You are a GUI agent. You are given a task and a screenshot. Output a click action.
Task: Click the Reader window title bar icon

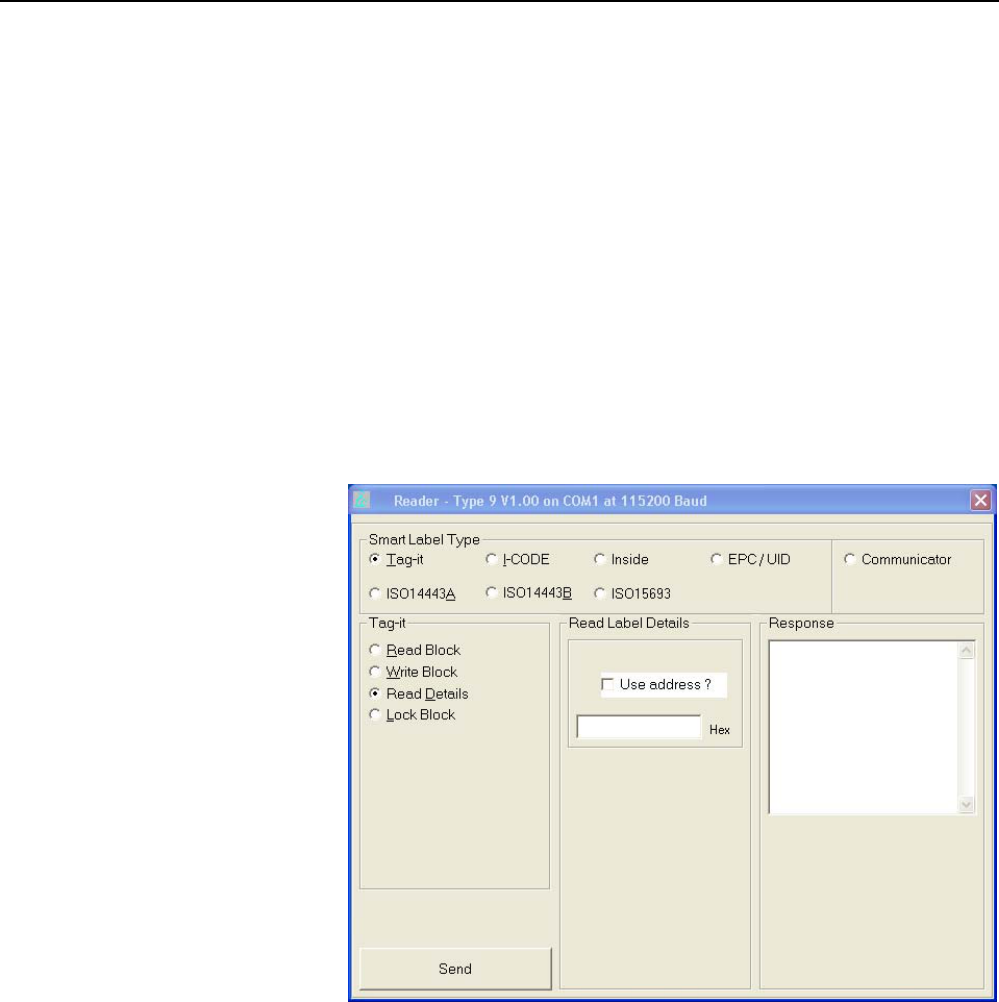coord(362,500)
